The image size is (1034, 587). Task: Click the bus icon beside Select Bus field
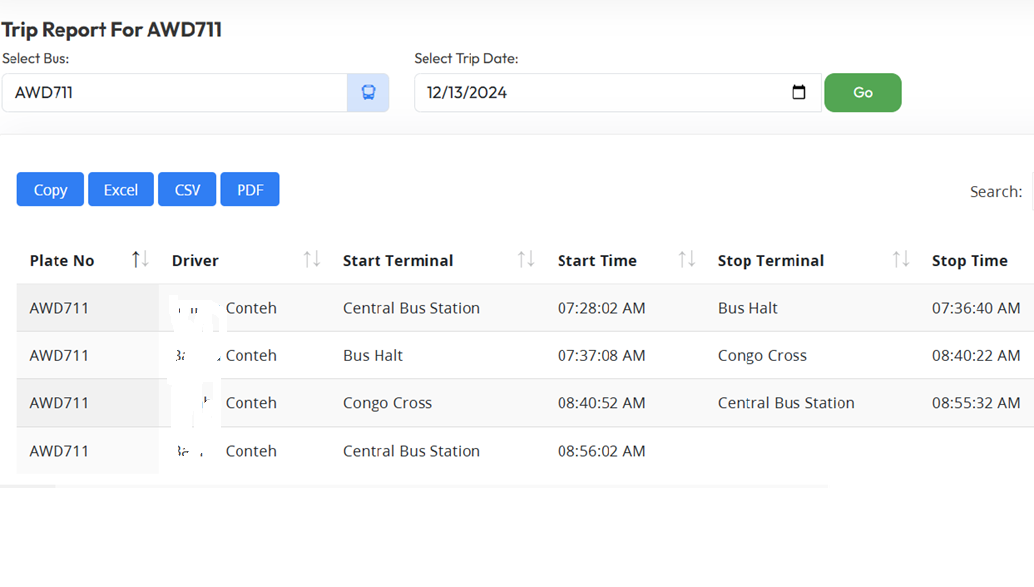click(368, 93)
